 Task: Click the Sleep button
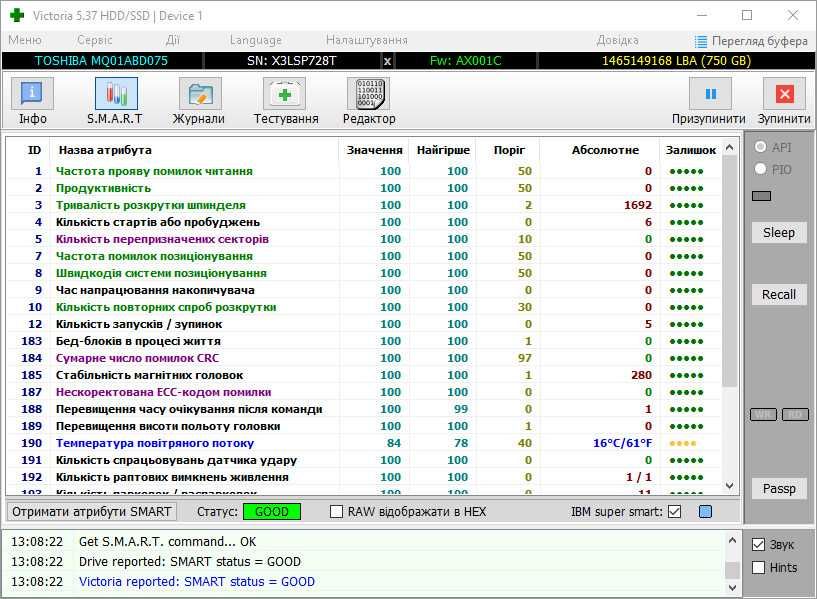pyautogui.click(x=779, y=233)
